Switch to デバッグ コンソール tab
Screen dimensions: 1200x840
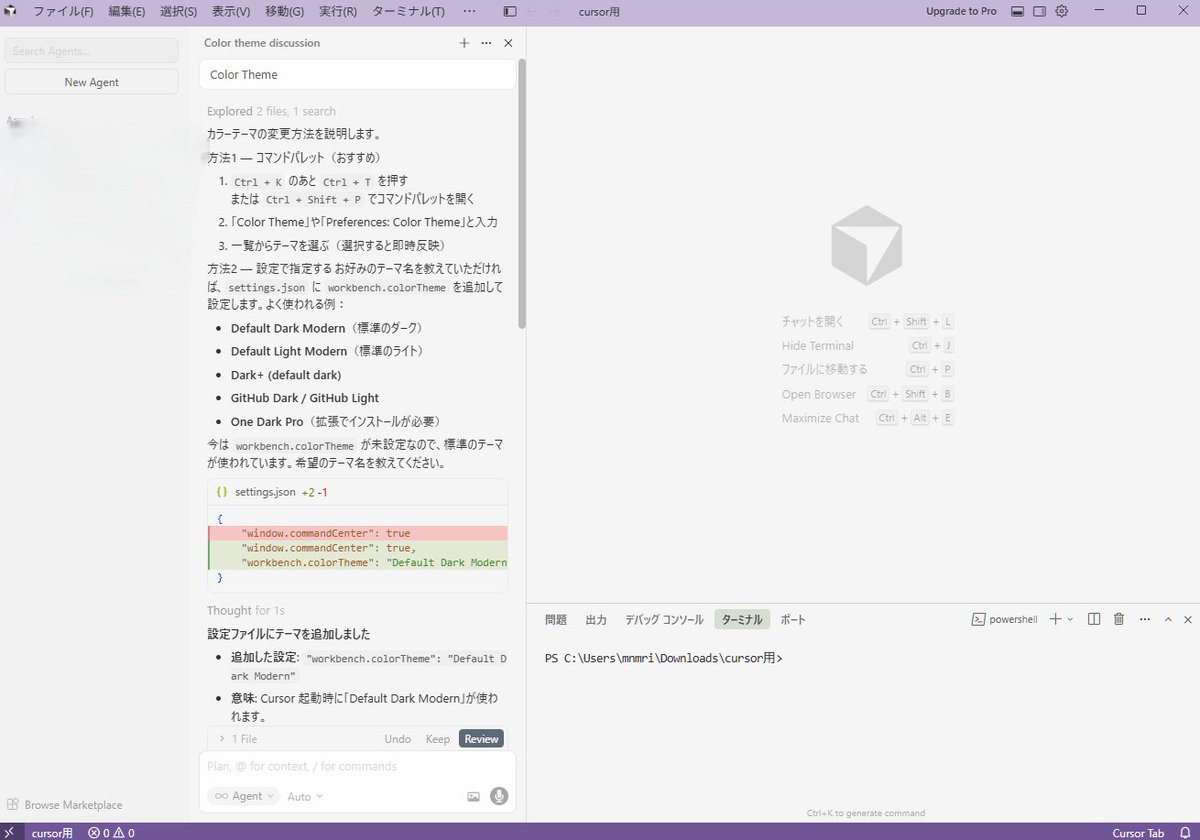(x=664, y=620)
